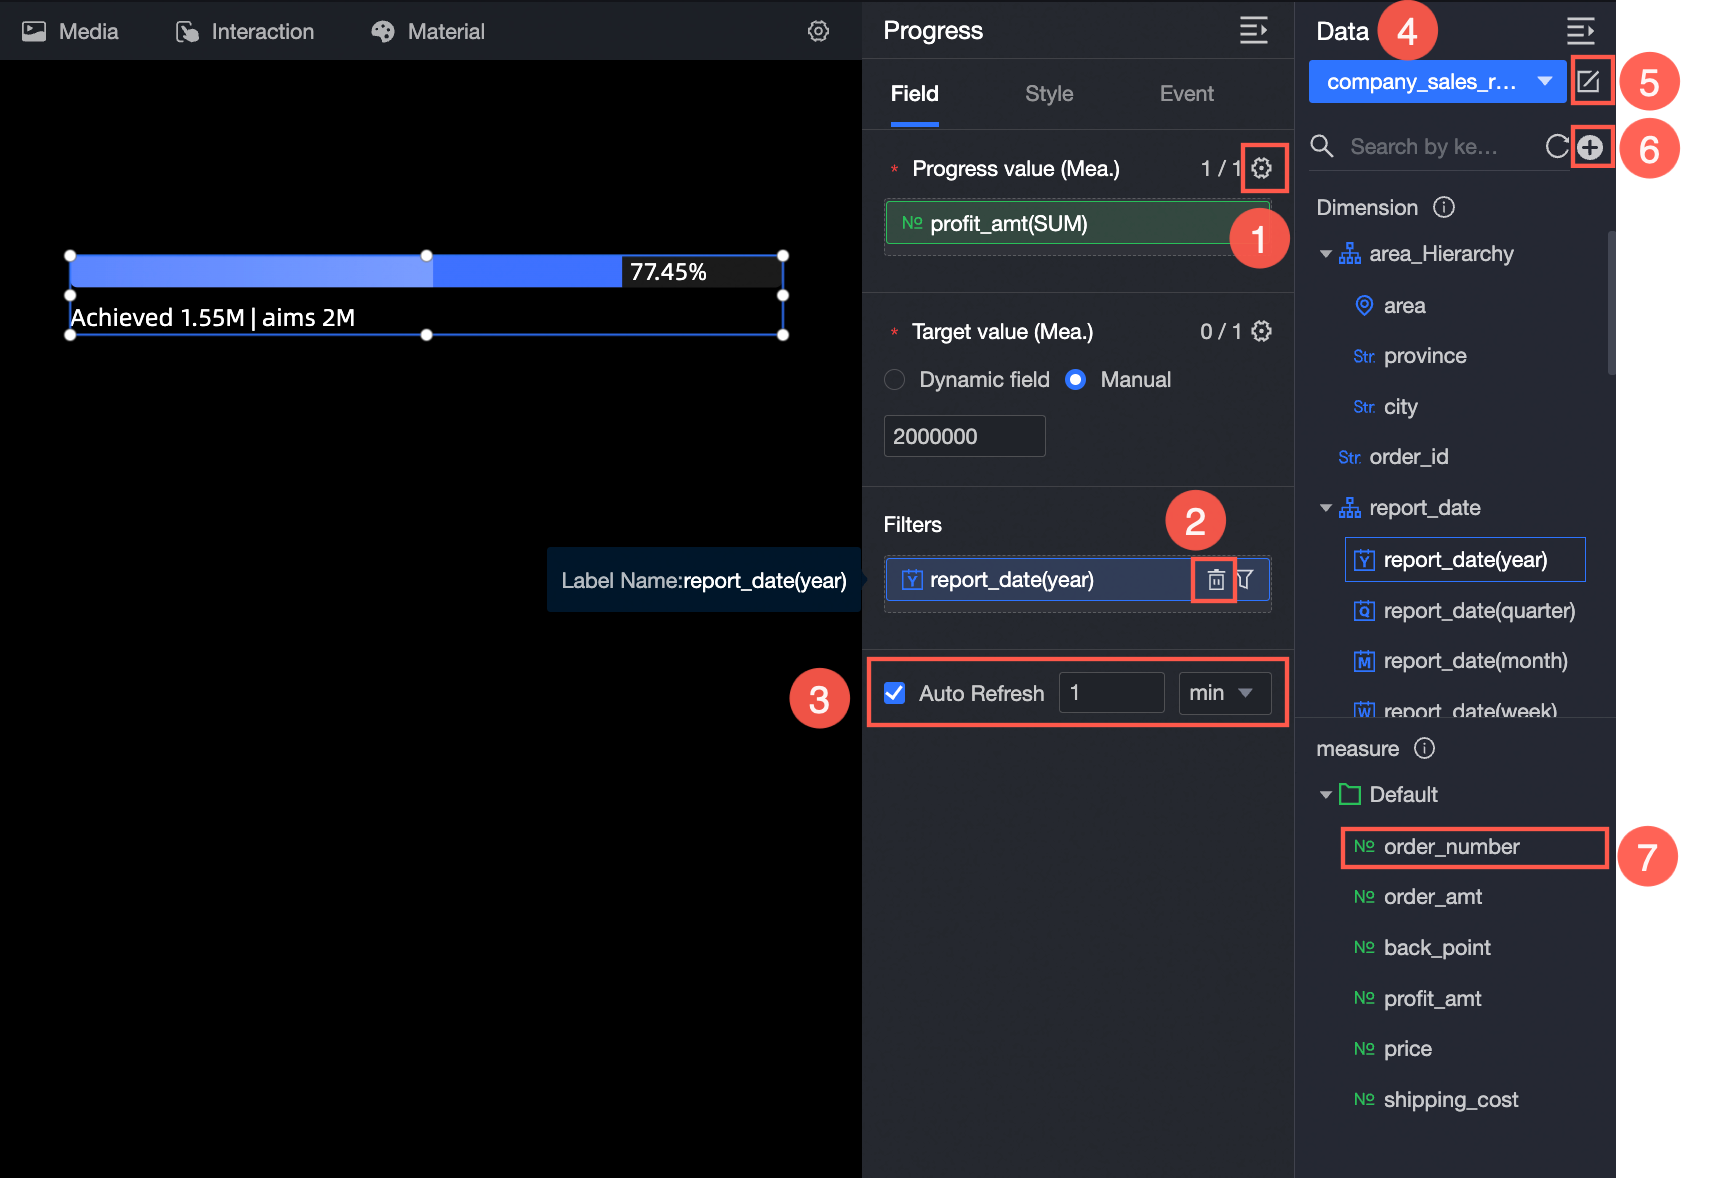Image resolution: width=1718 pixels, height=1178 pixels.
Task: Toggle the Auto Refresh checkbox
Action: pyautogui.click(x=895, y=693)
